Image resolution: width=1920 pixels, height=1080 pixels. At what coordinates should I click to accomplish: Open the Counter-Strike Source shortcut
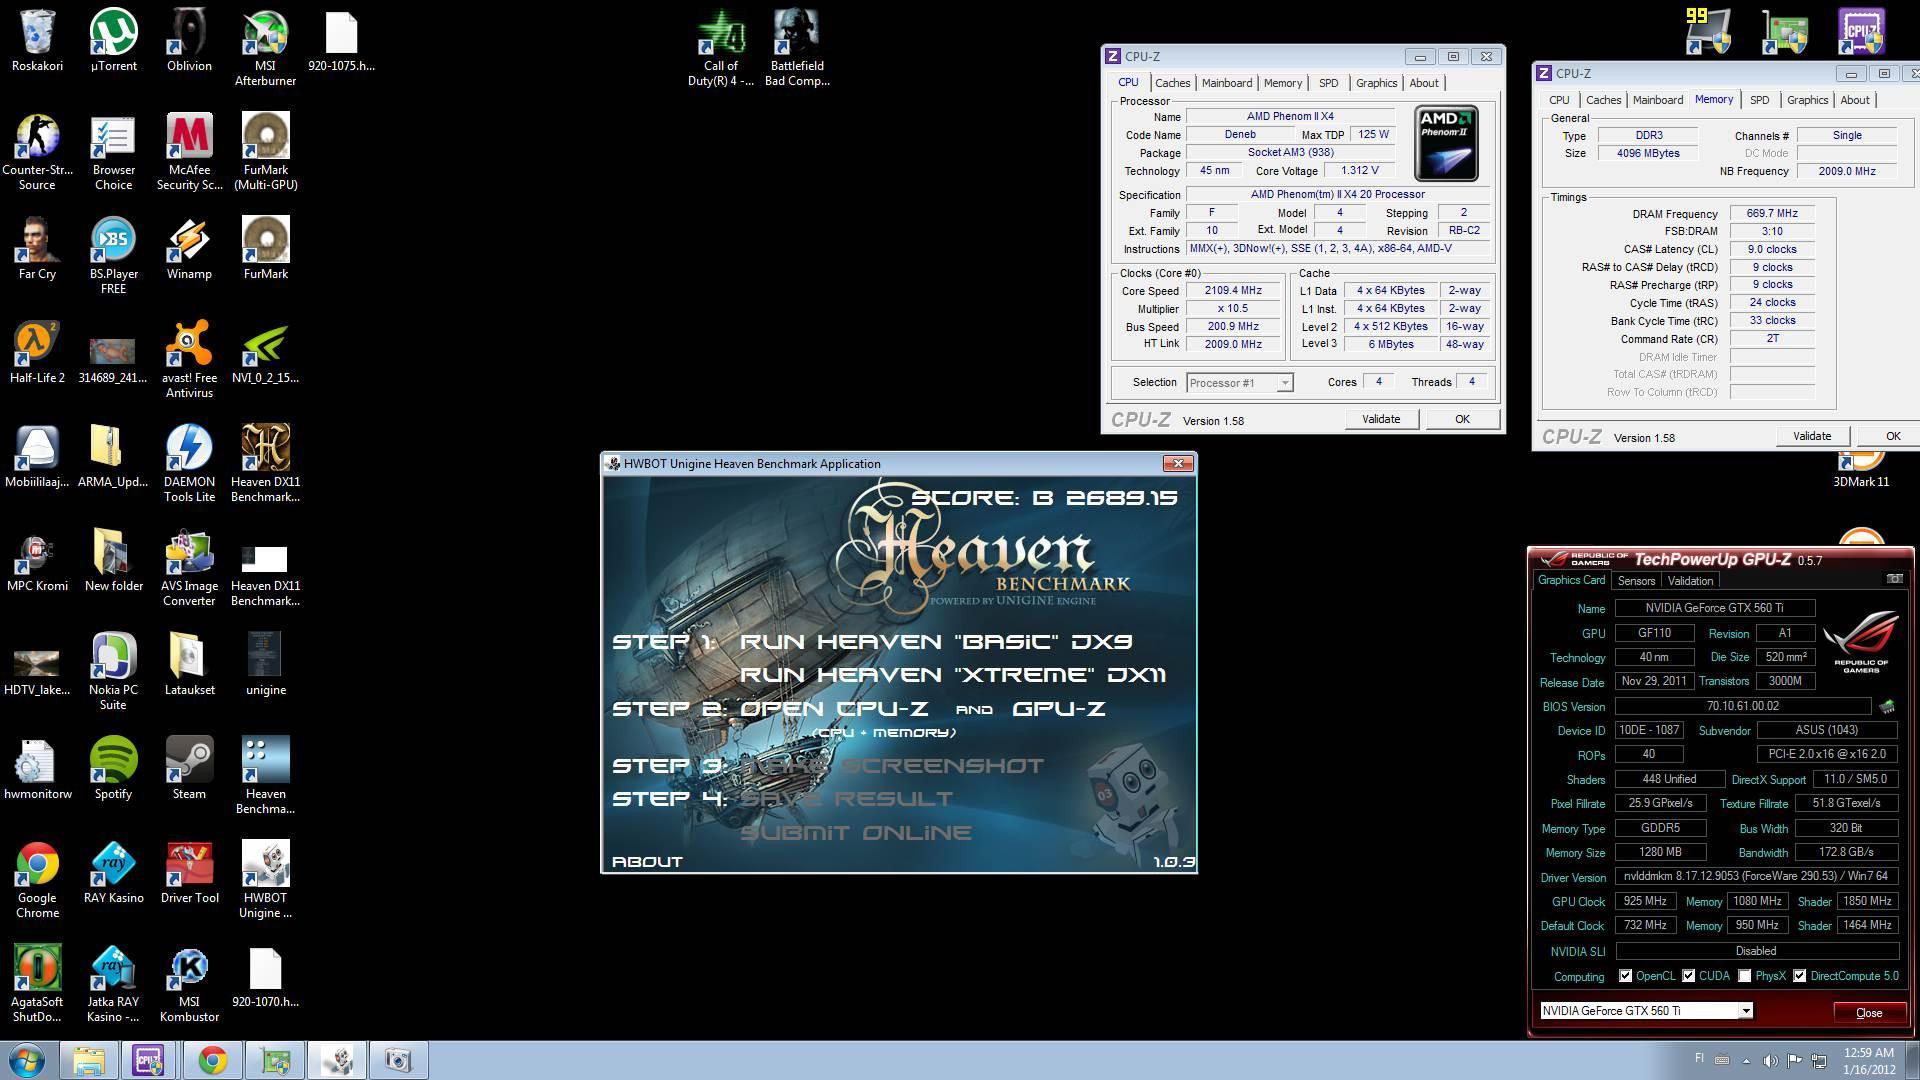pyautogui.click(x=37, y=152)
